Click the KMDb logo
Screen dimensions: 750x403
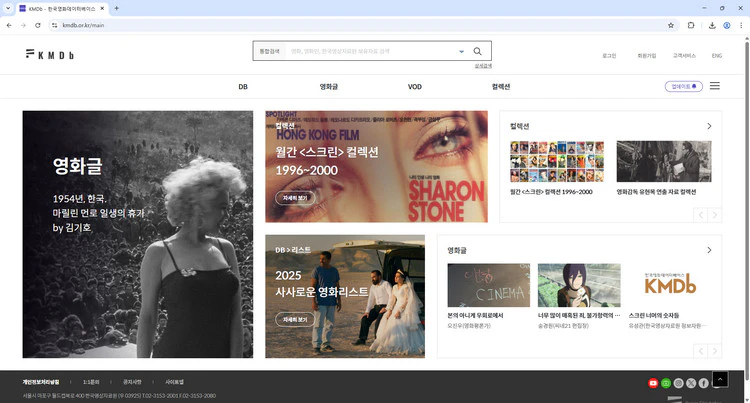[x=48, y=52]
